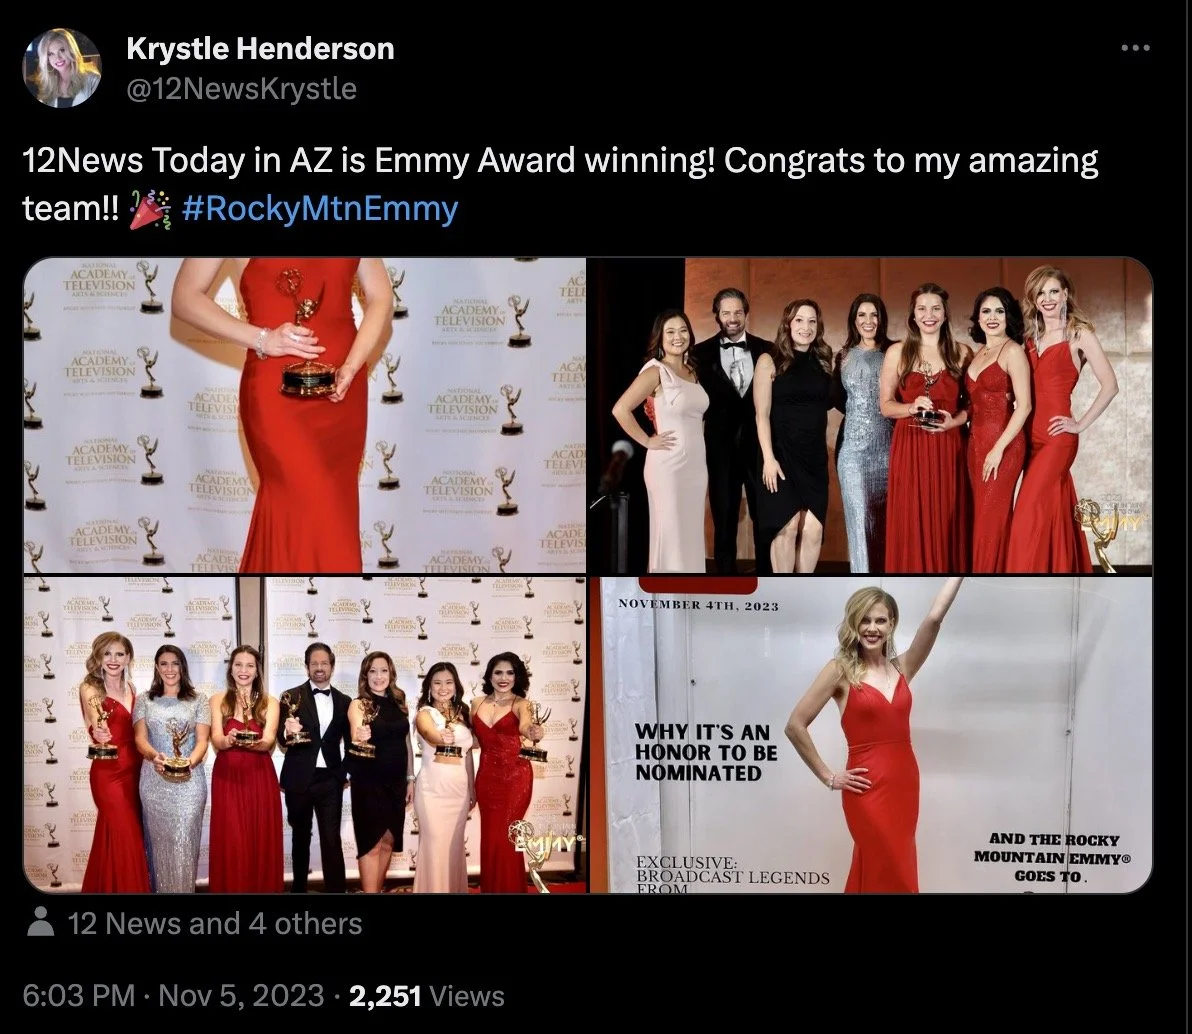View '12 News and 4 others' tagged list
The image size is (1192, 1034).
point(215,923)
